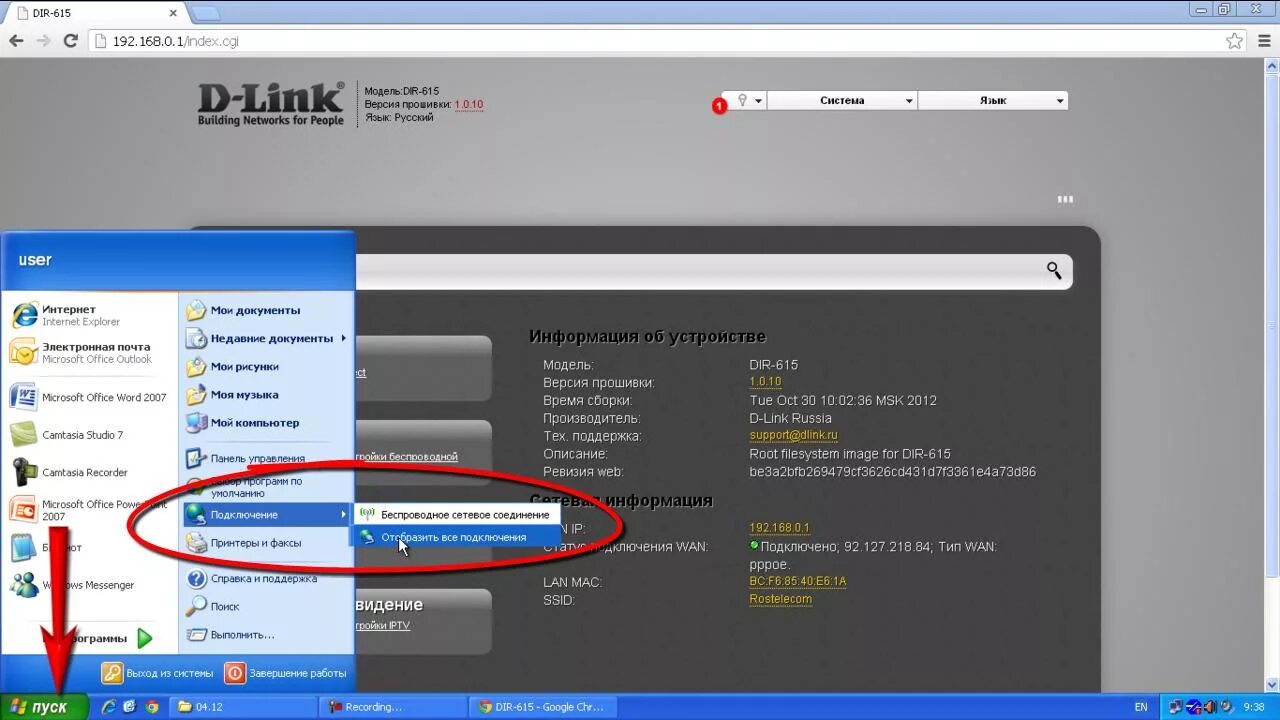This screenshot has height=720, width=1280.
Task: Click the web revision hash value
Action: [893, 472]
